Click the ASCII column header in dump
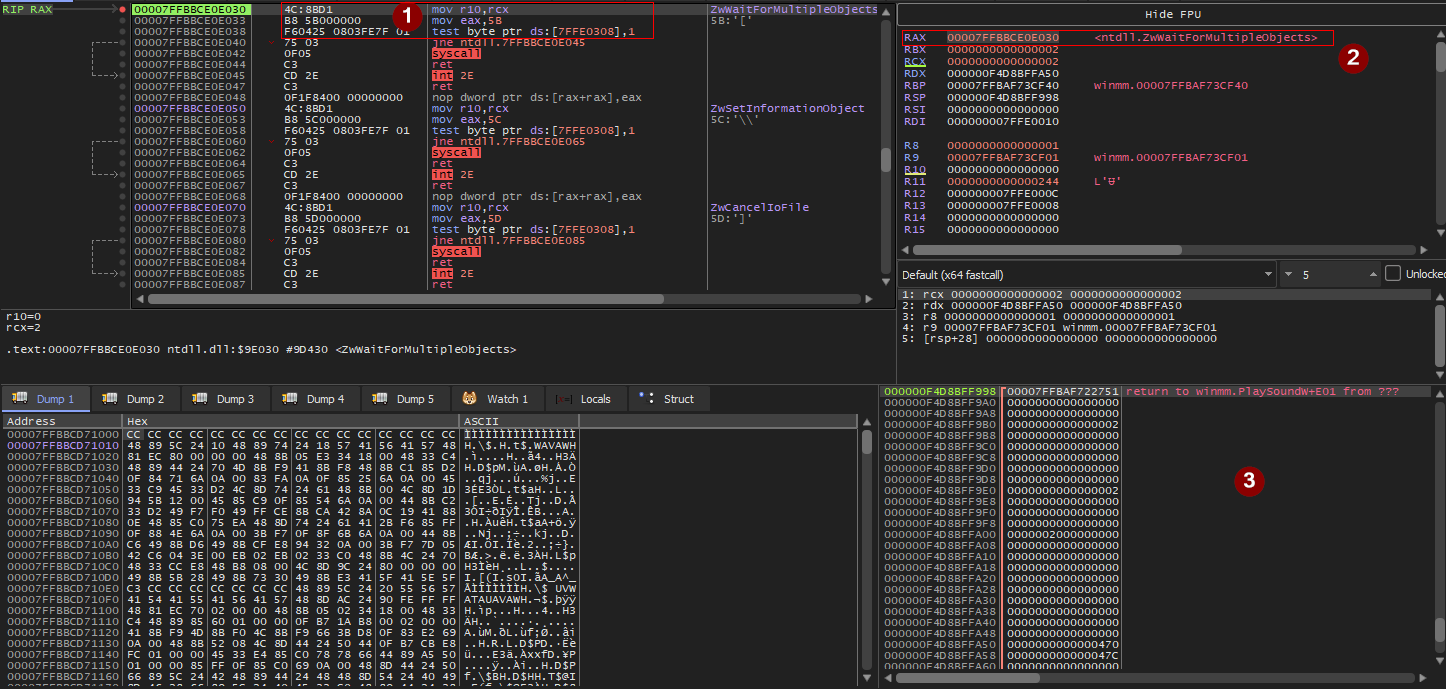The width and height of the screenshot is (1446, 689). click(518, 422)
